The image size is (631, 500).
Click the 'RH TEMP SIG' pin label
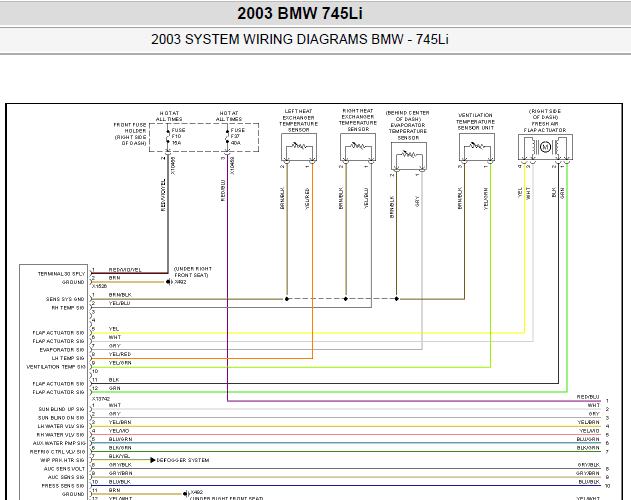point(68,308)
